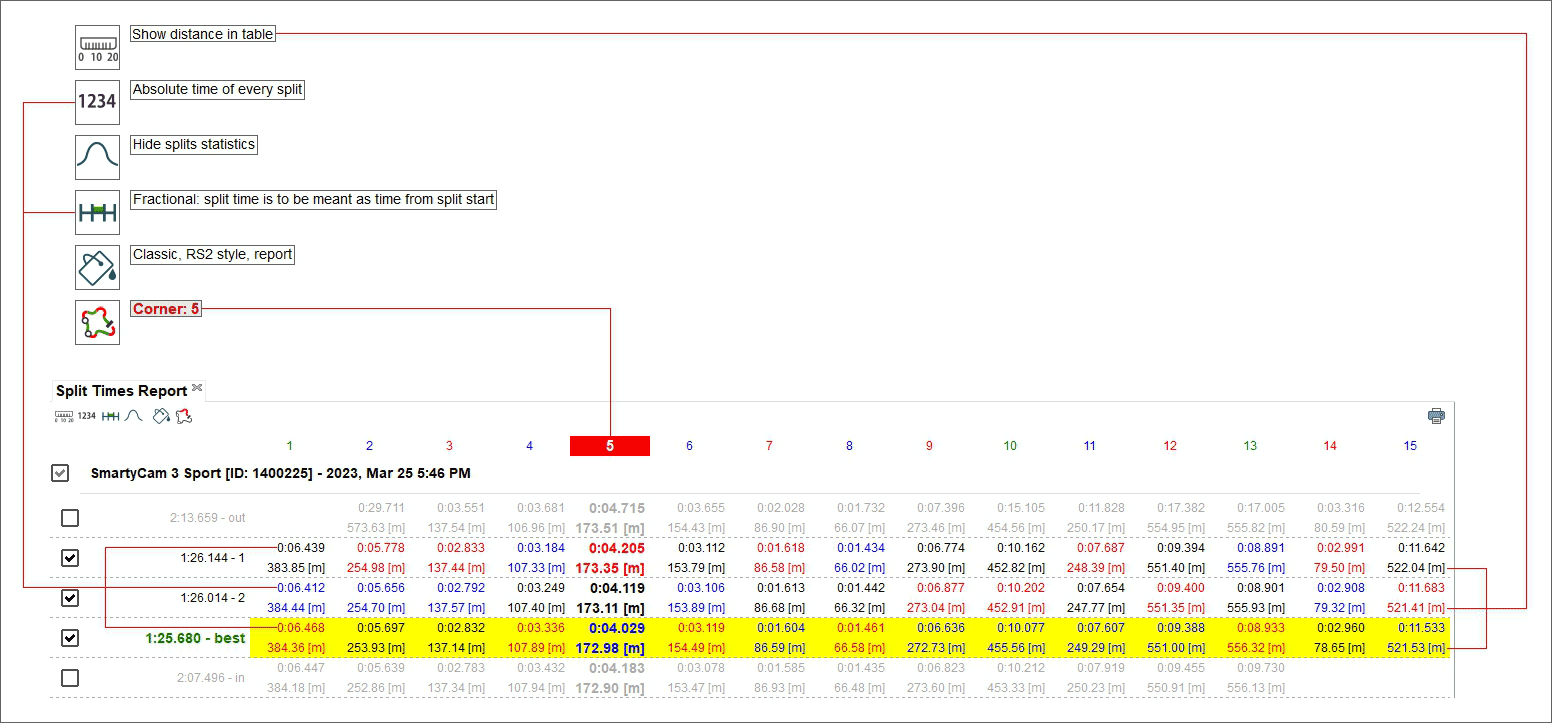This screenshot has width=1552, height=723.
Task: Uncheck the 1:26.144 - 1 lap checkbox
Action: pyautogui.click(x=70, y=558)
